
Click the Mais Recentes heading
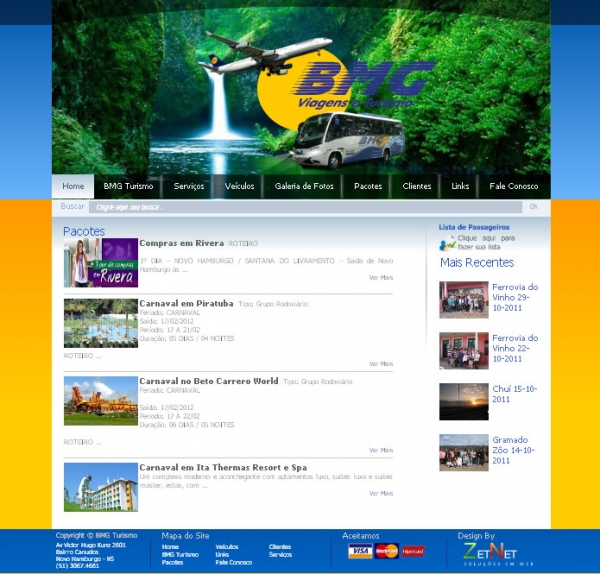click(x=477, y=263)
